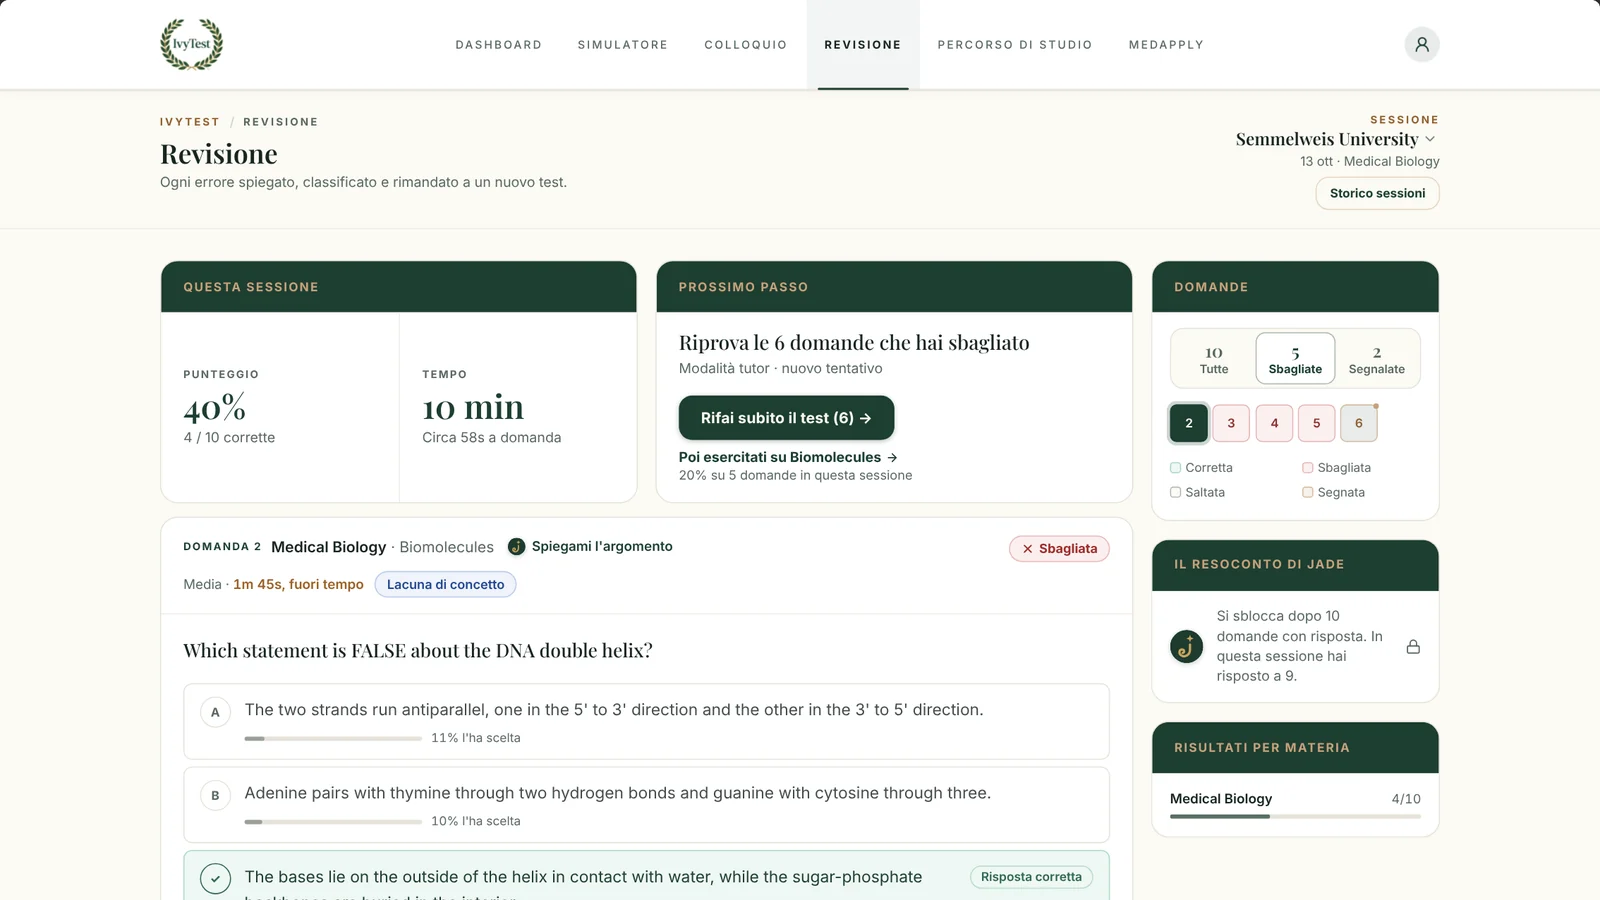The height and width of the screenshot is (900, 1600).
Task: Select answer about antiparallel strands
Action: tap(646, 721)
